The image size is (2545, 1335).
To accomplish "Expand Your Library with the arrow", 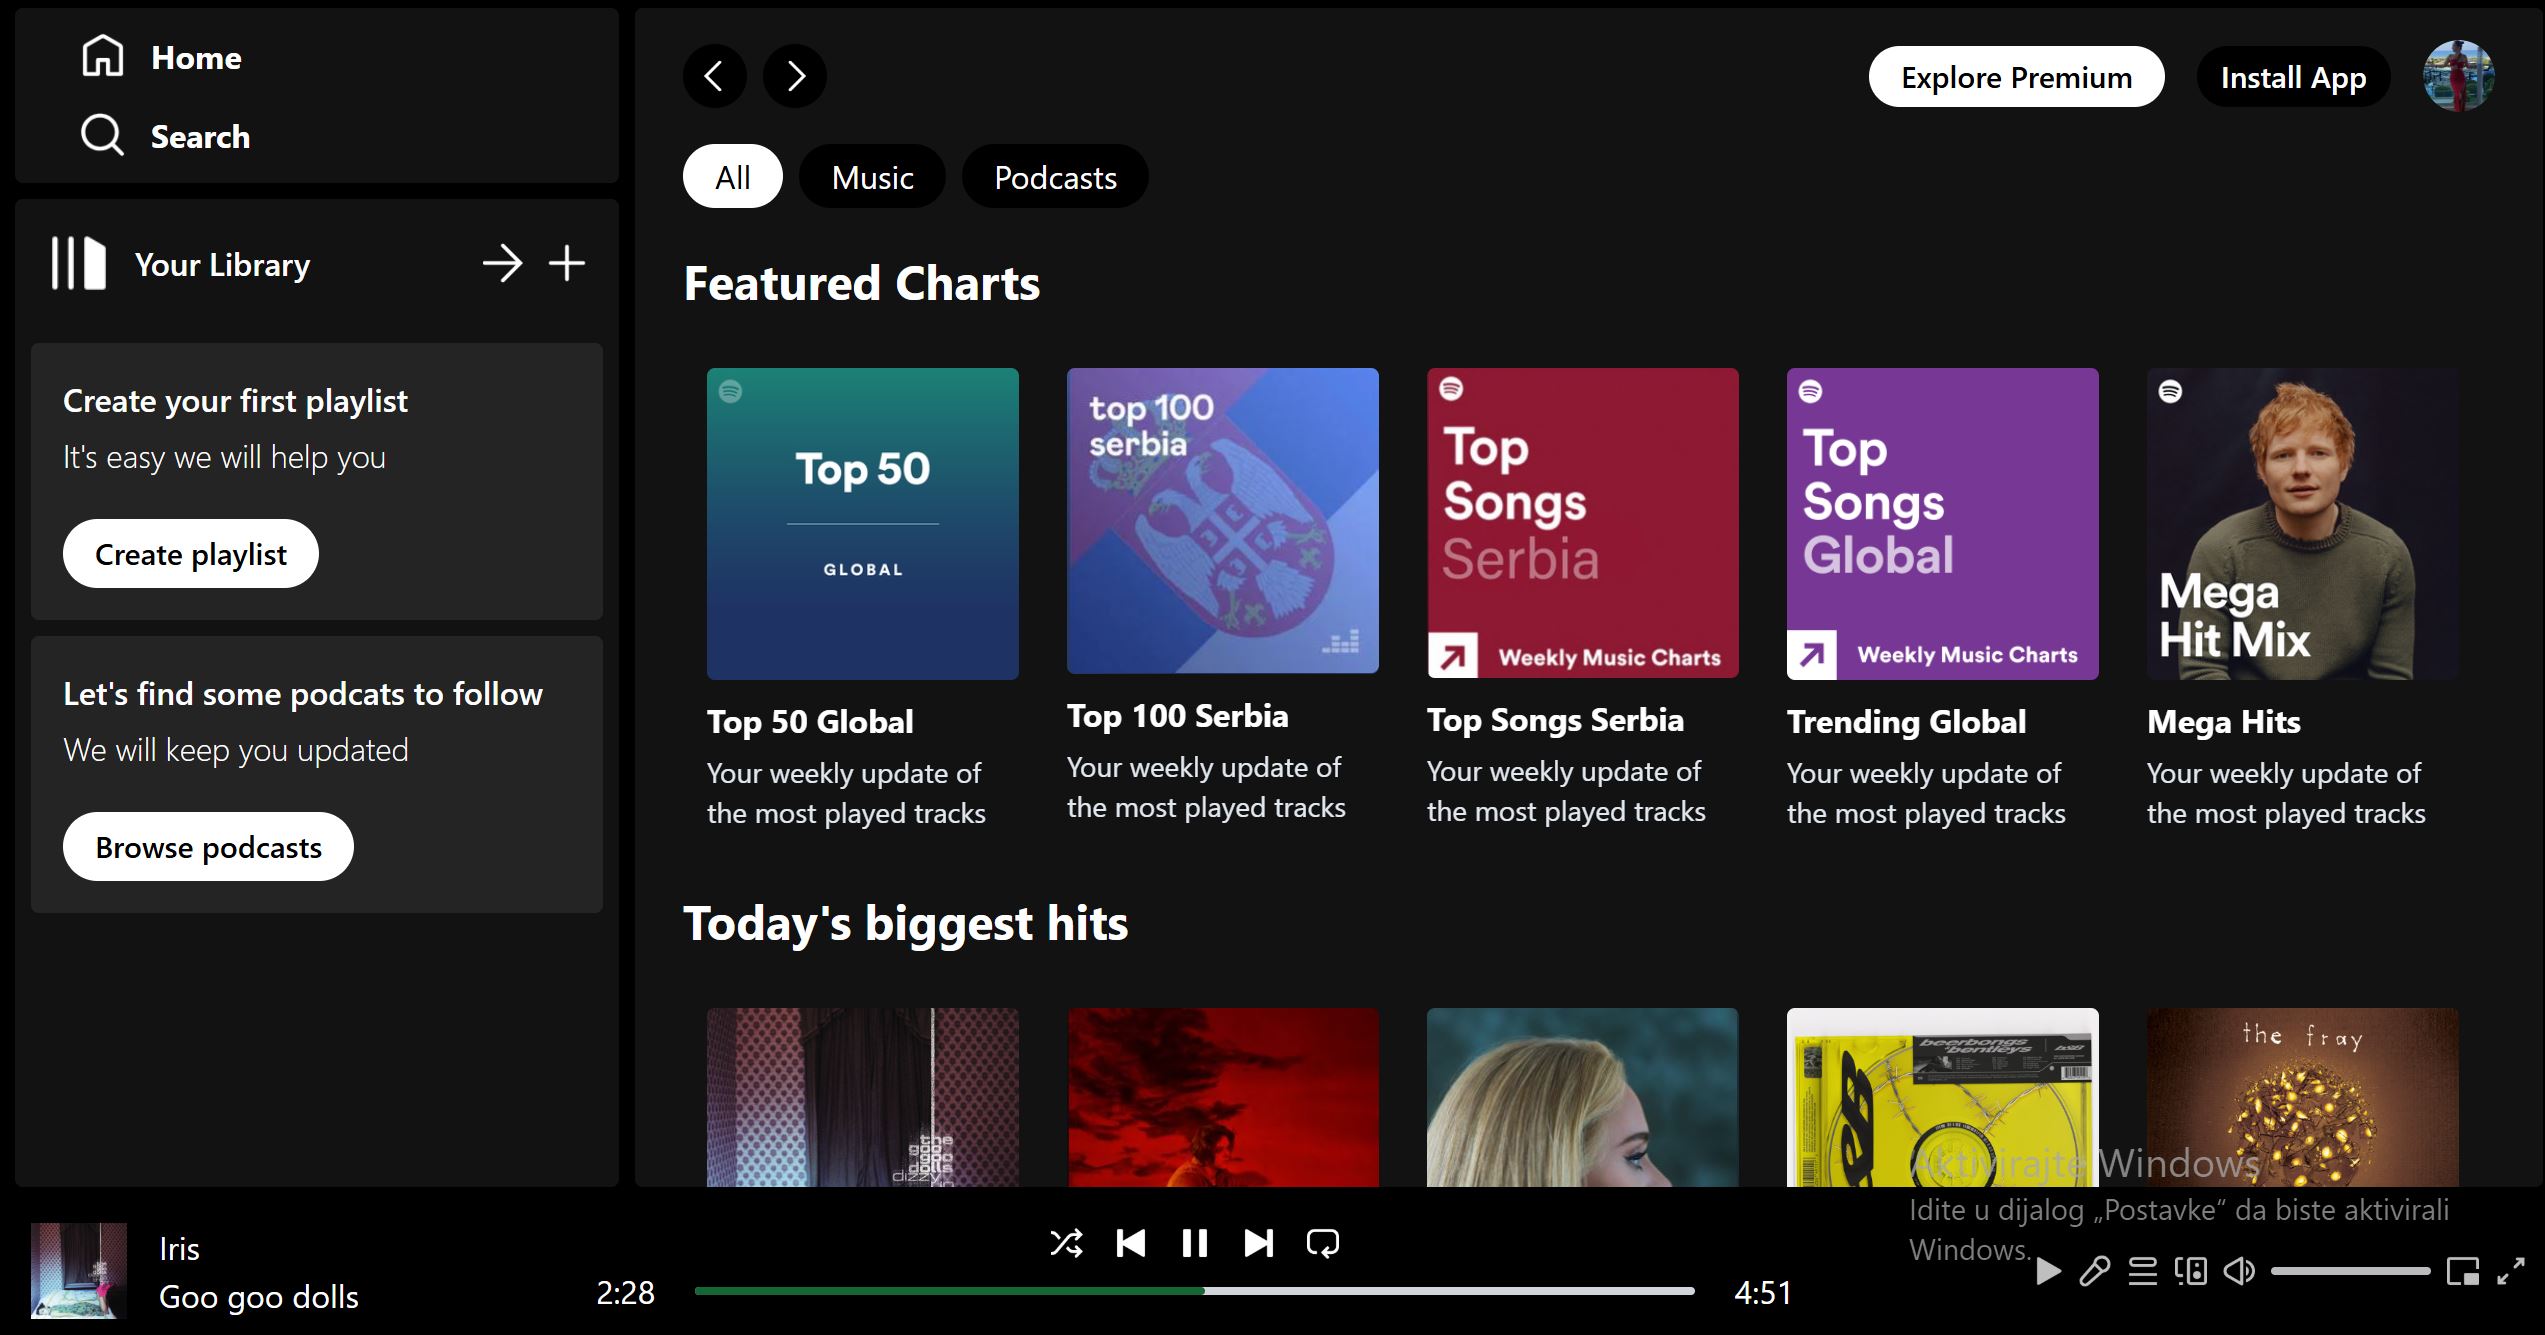I will tap(504, 263).
